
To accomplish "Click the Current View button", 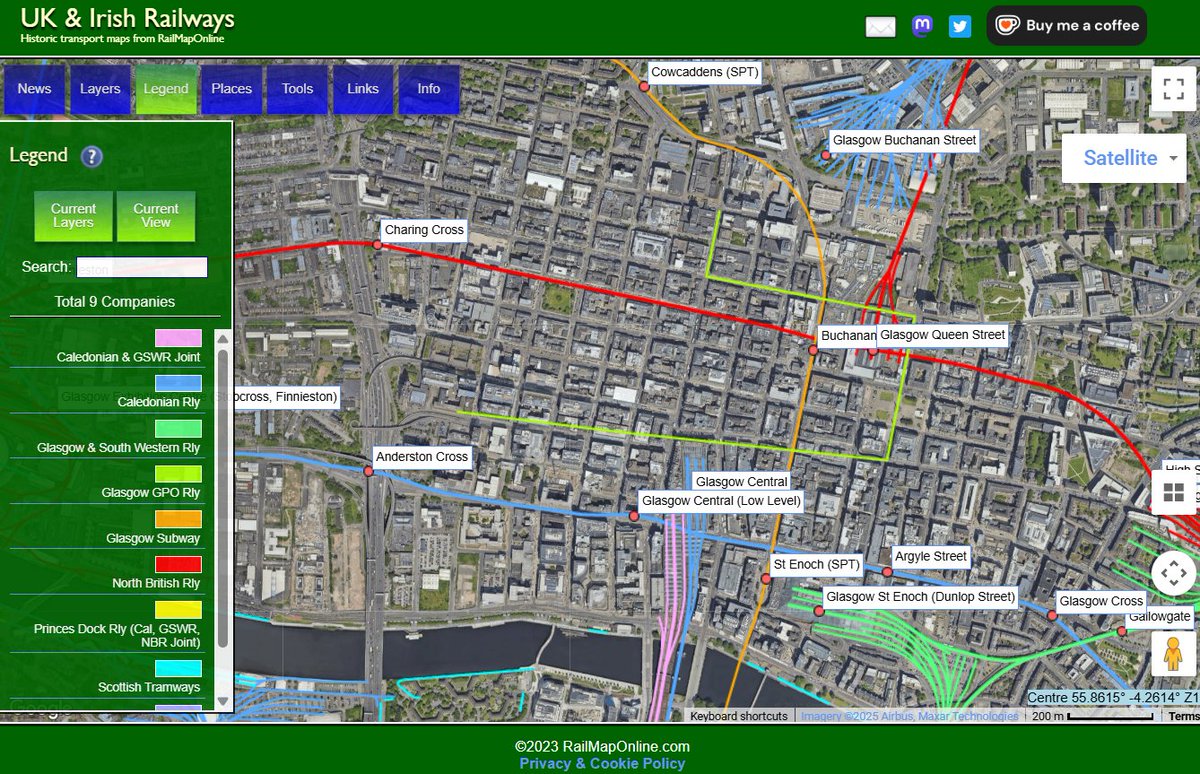I will point(156,216).
